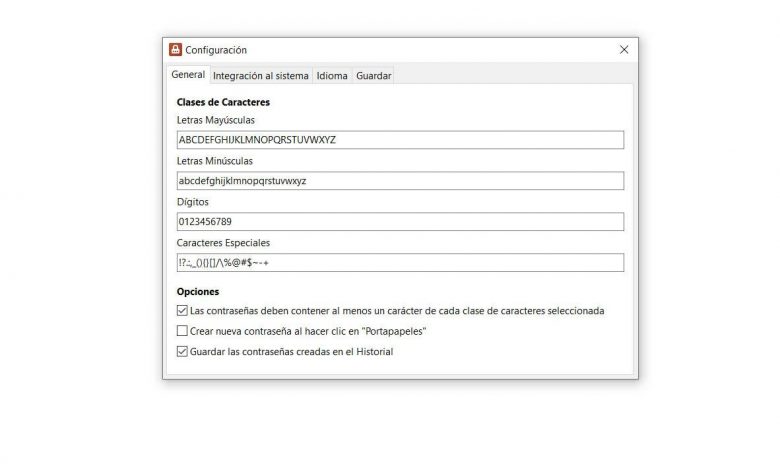Uncheck the one-character-per-class requirement checkbox

click(182, 311)
